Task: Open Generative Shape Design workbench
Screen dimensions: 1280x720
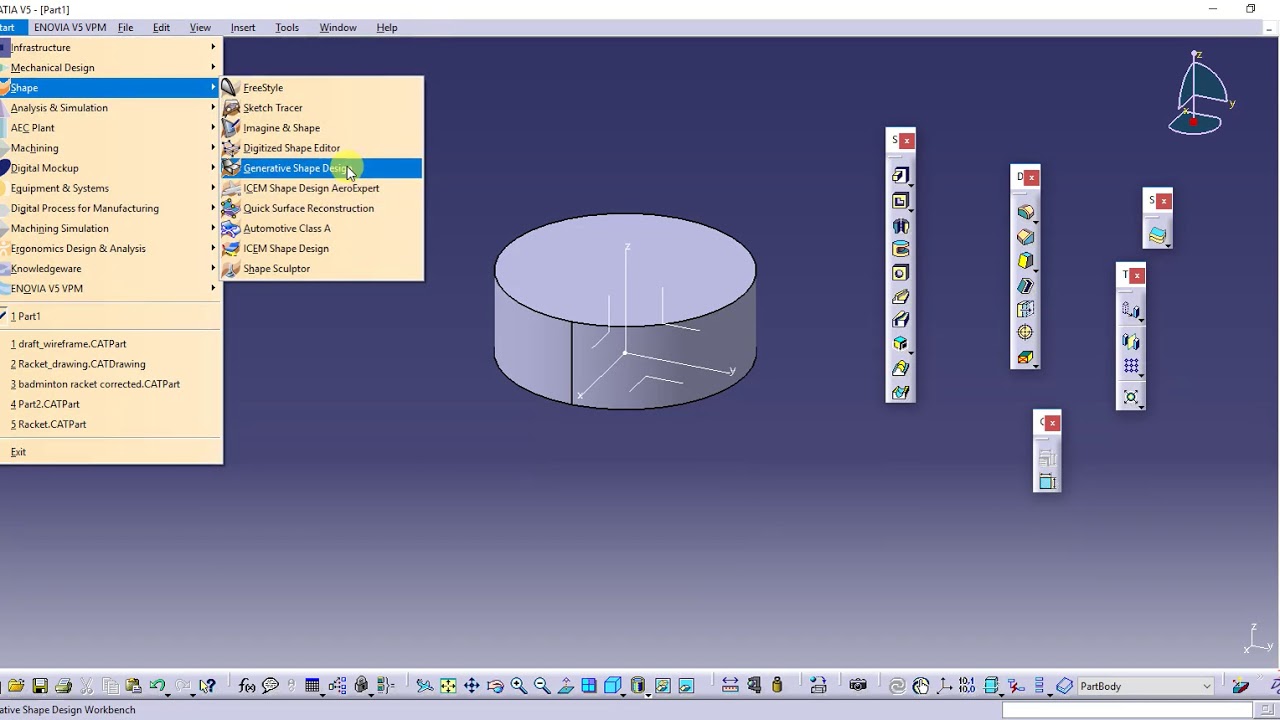Action: (321, 168)
